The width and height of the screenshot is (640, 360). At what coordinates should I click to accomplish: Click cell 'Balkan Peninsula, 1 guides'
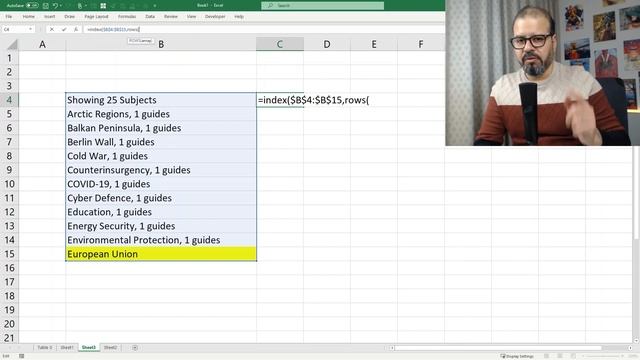coord(161,128)
